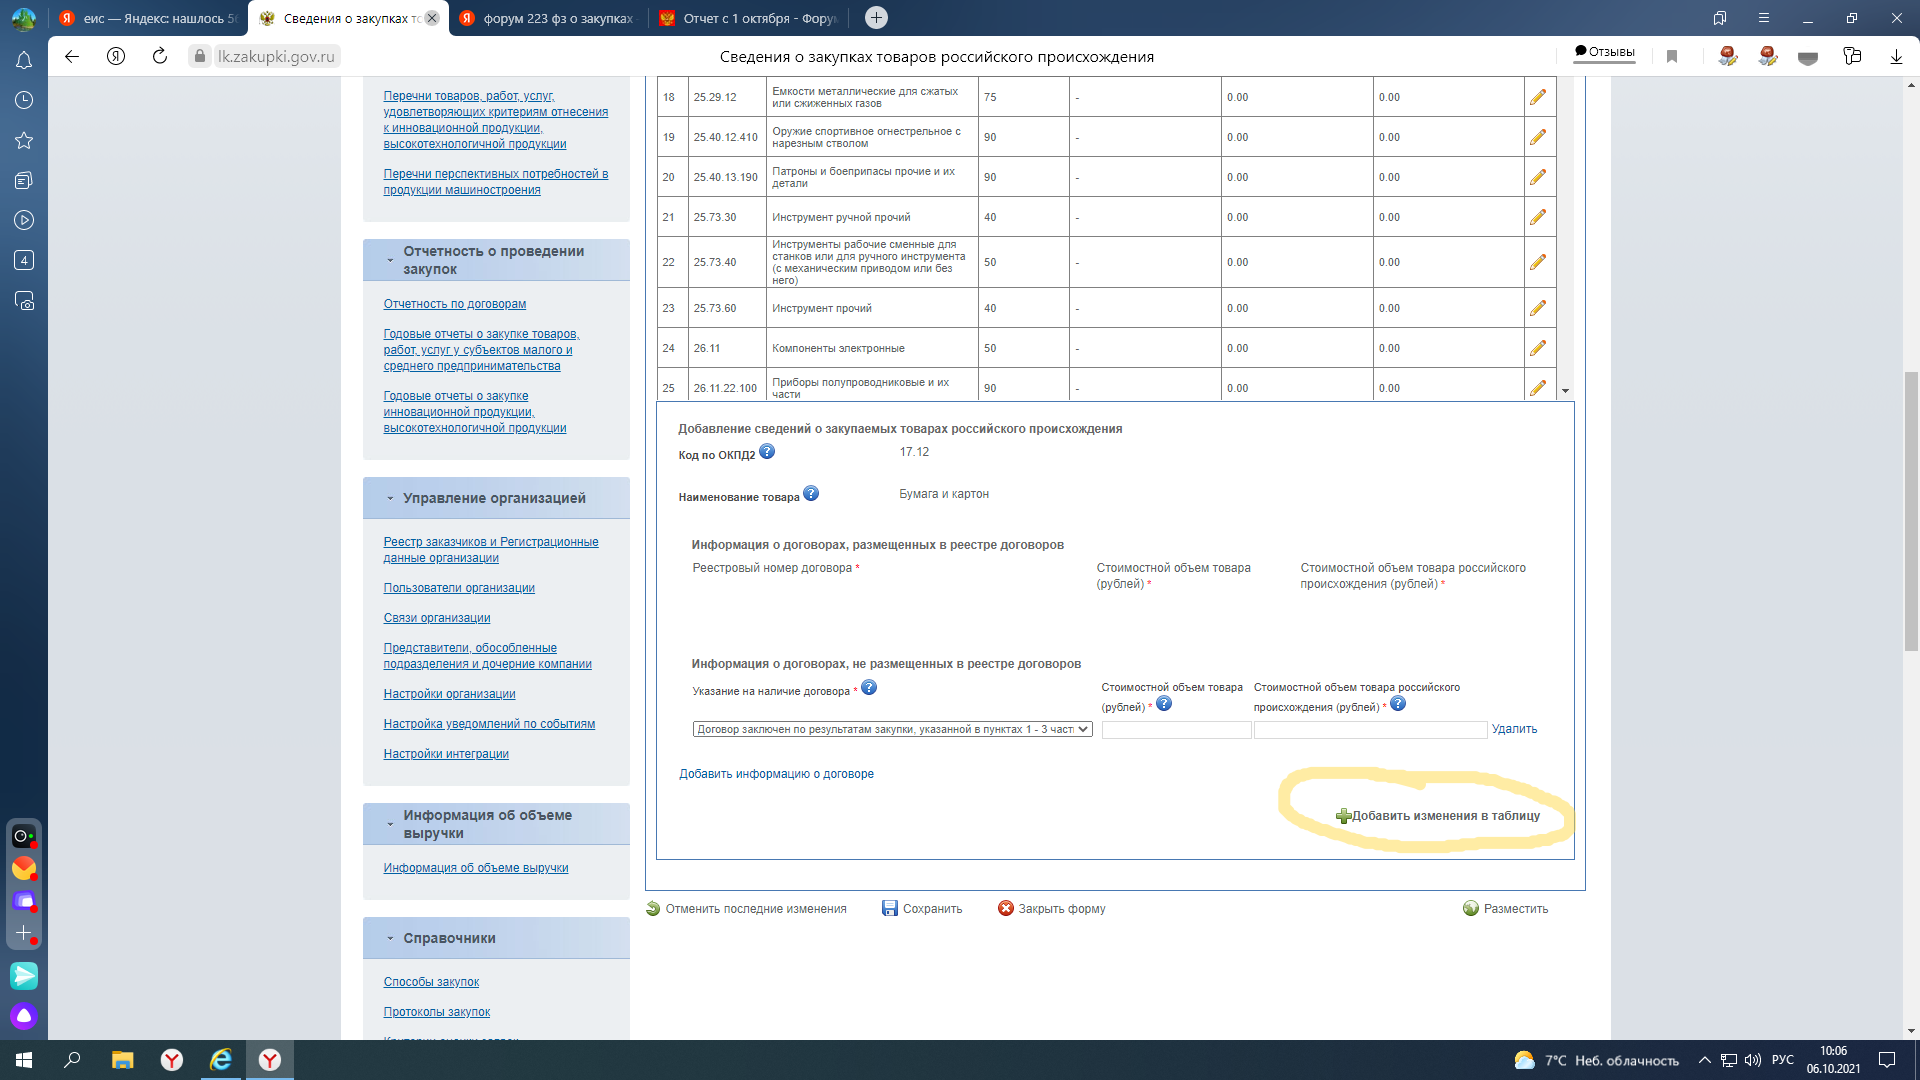Click Стоимостной объем товара input field
The image size is (1920, 1080).
(x=1176, y=730)
